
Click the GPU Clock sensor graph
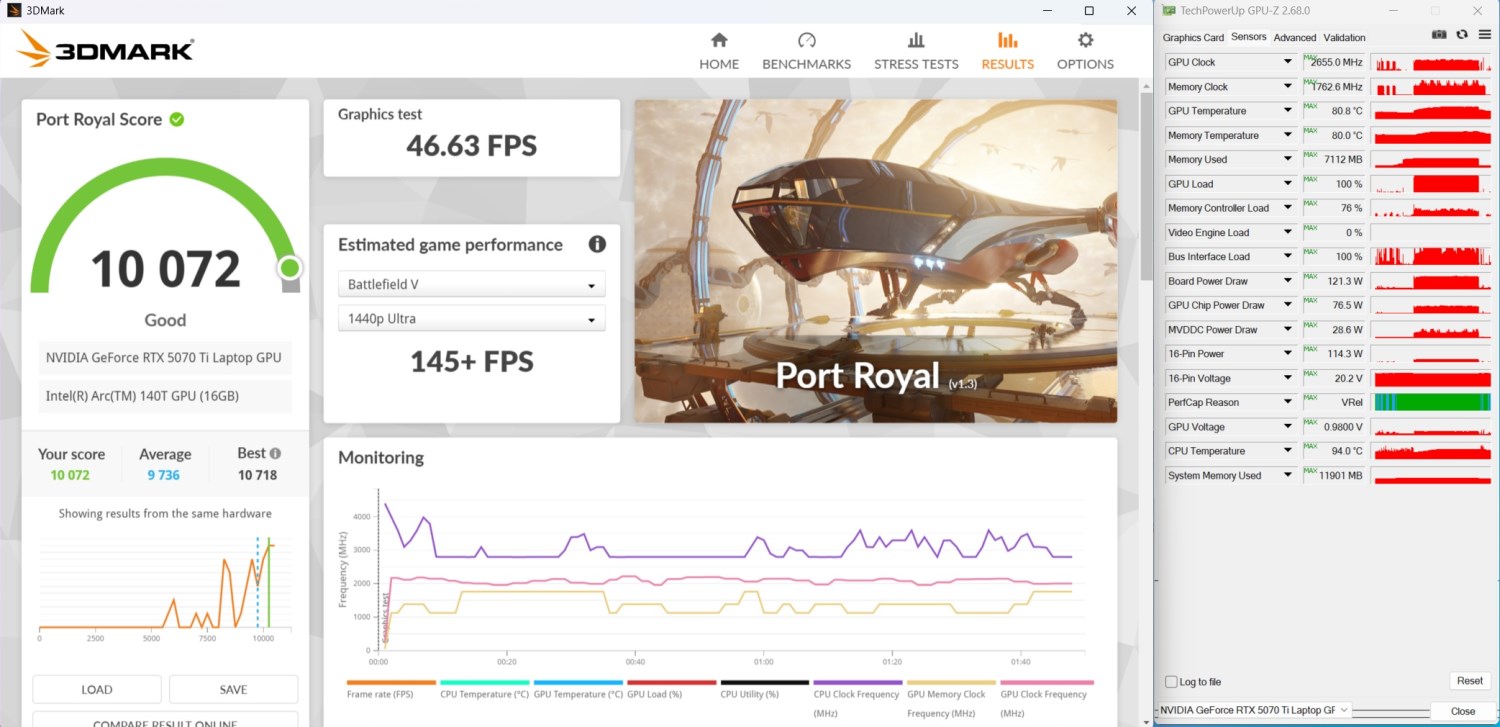click(1432, 62)
